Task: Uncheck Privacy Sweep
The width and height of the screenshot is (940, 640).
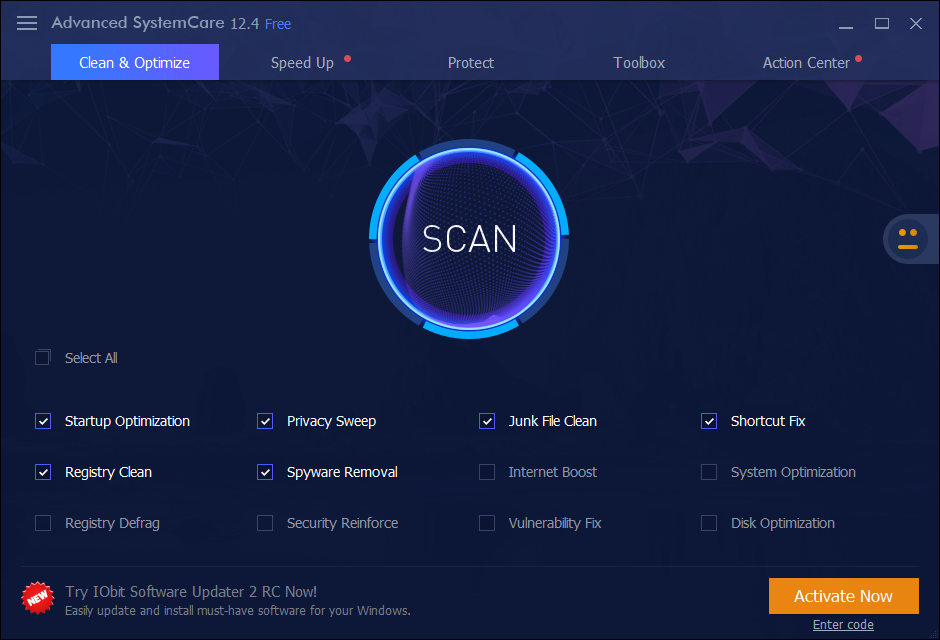Action: (265, 421)
